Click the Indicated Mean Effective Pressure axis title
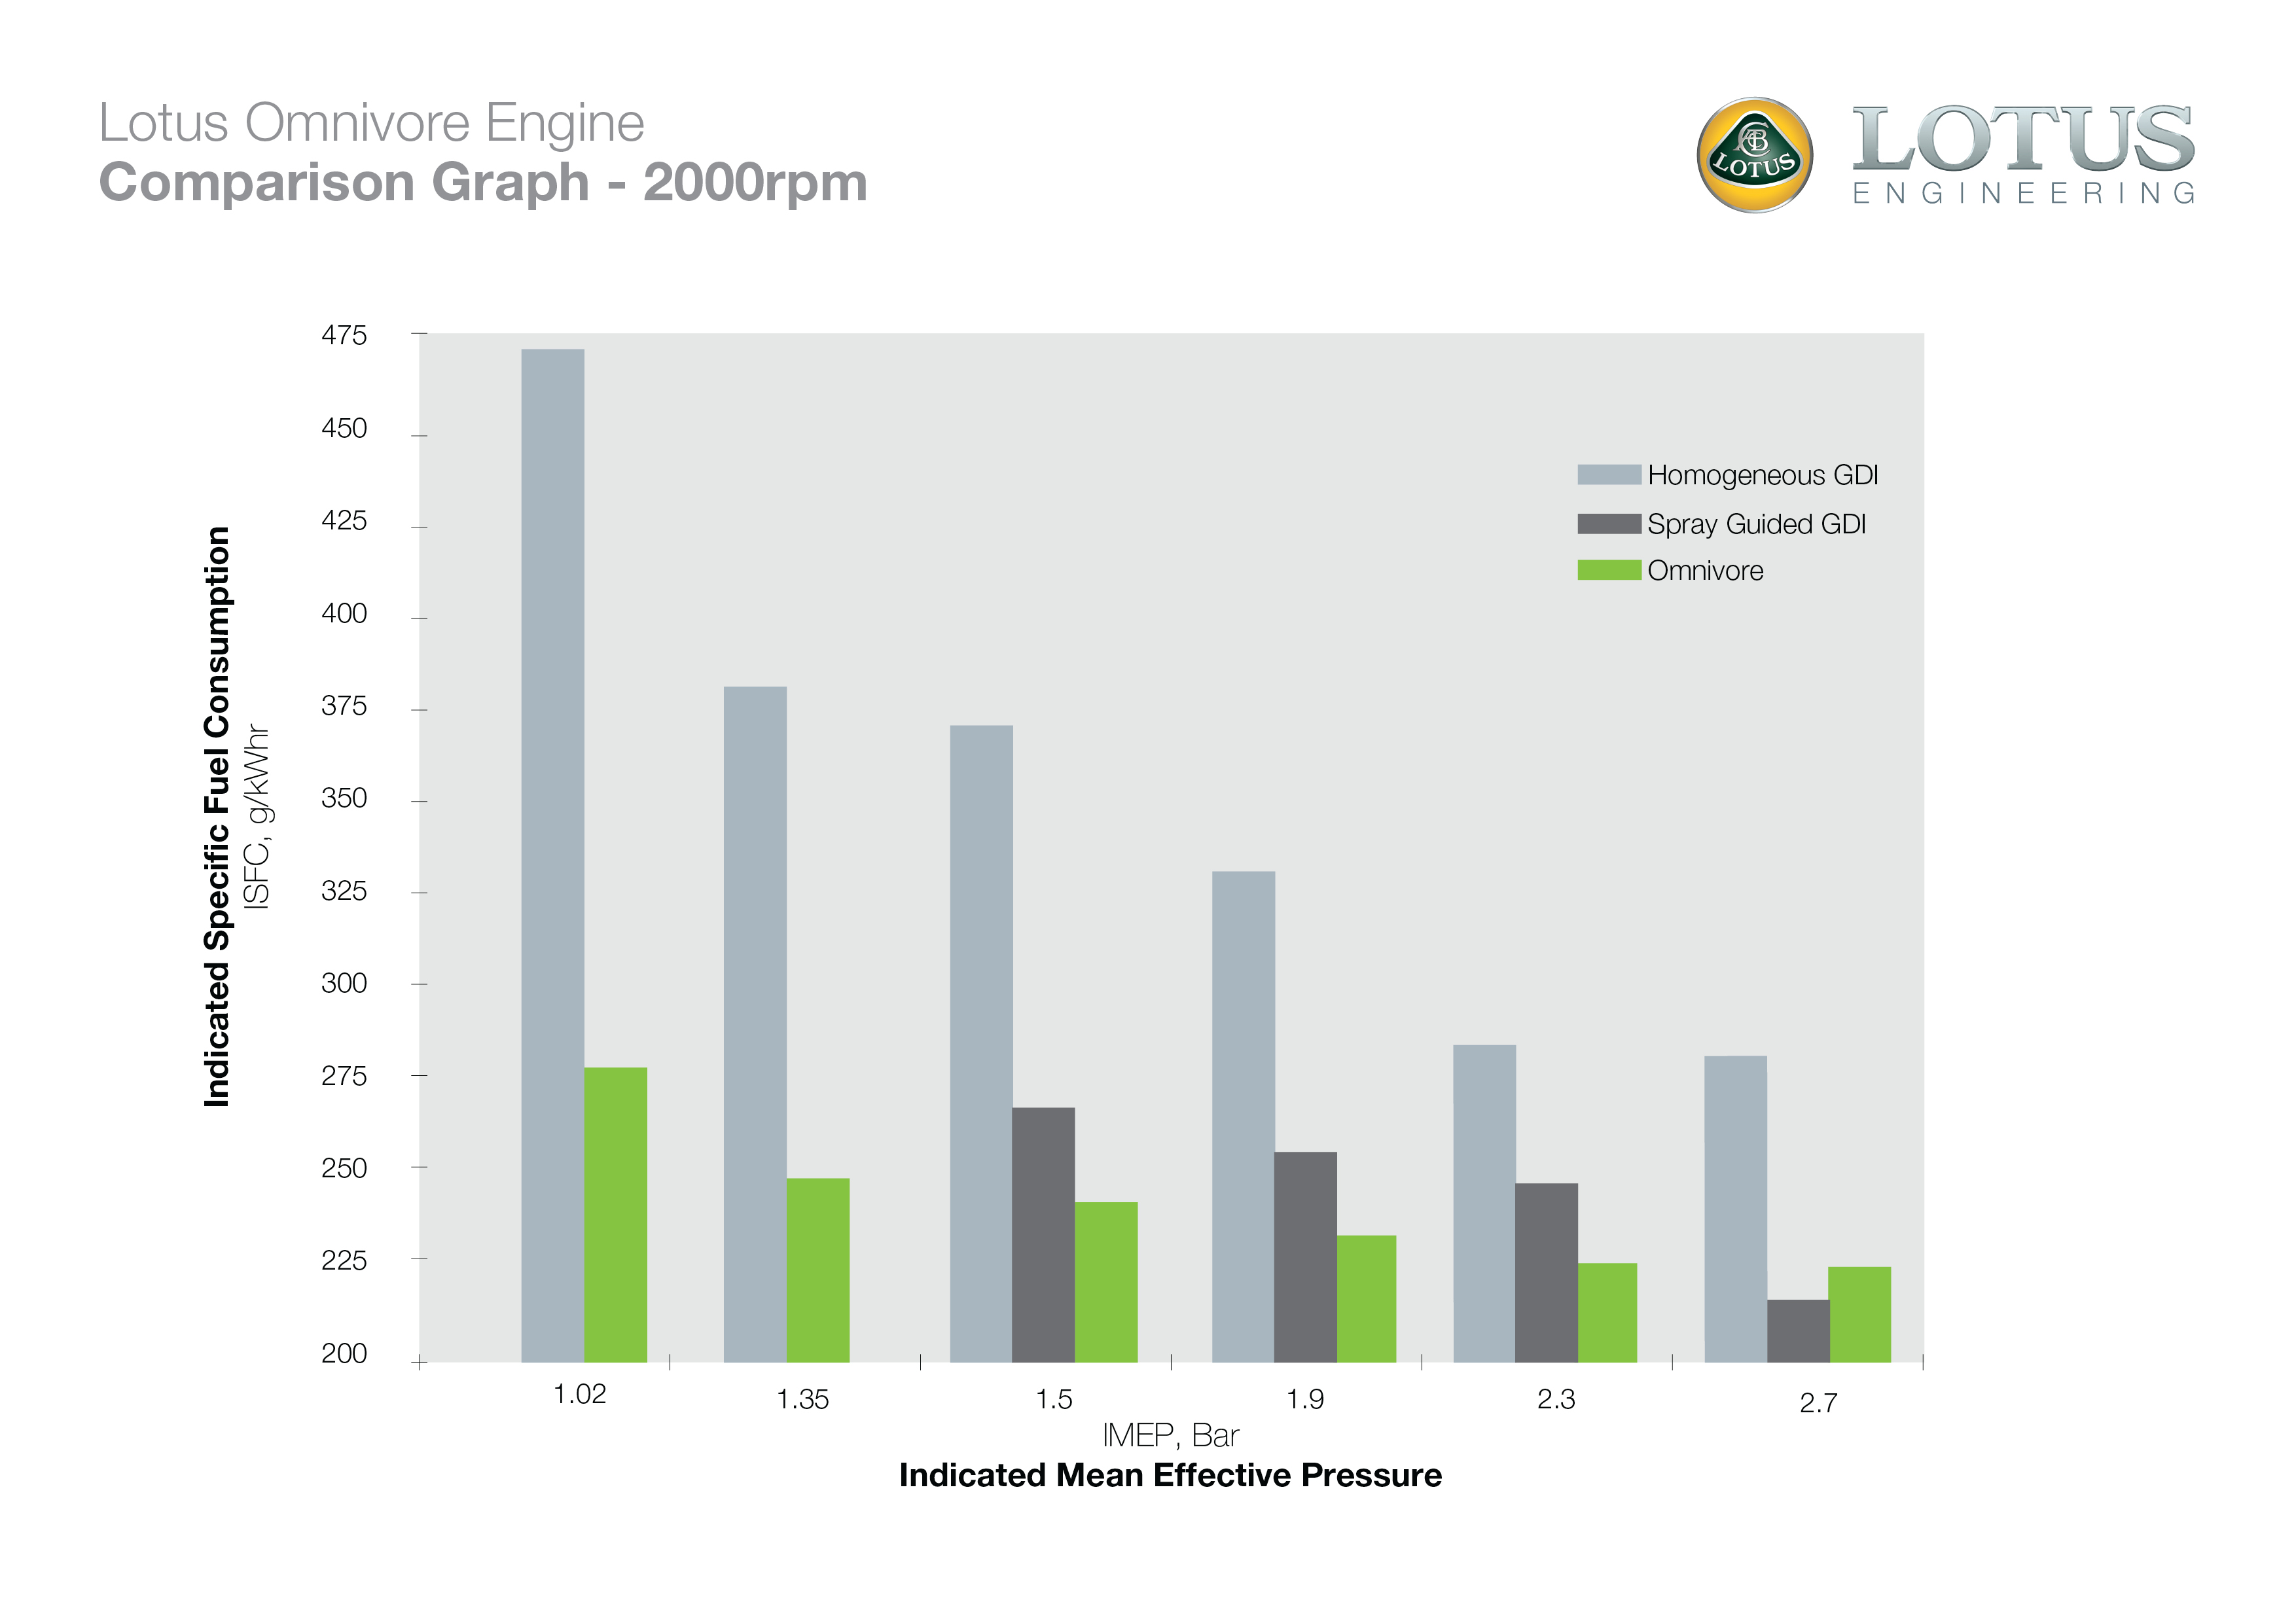2296x1623 pixels. click(x=1170, y=1475)
